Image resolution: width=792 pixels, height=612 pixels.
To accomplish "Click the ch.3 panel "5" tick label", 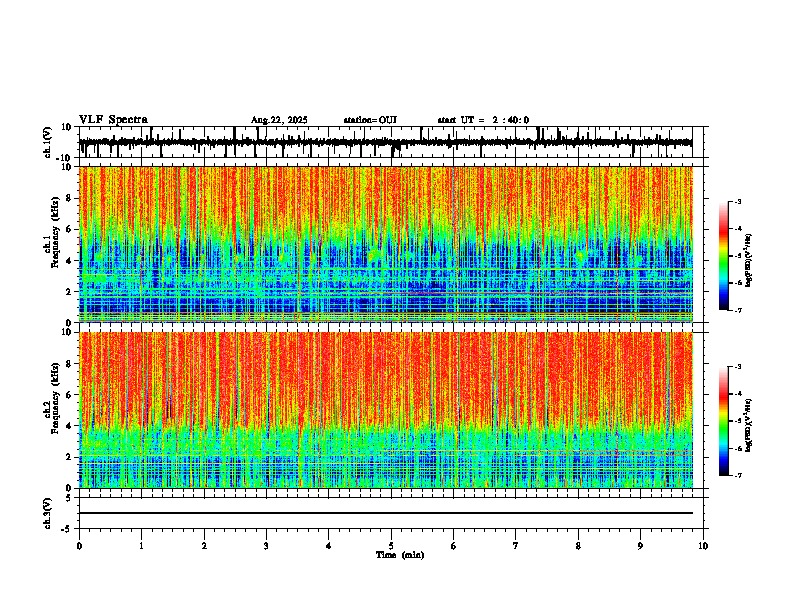I will pyautogui.click(x=70, y=498).
